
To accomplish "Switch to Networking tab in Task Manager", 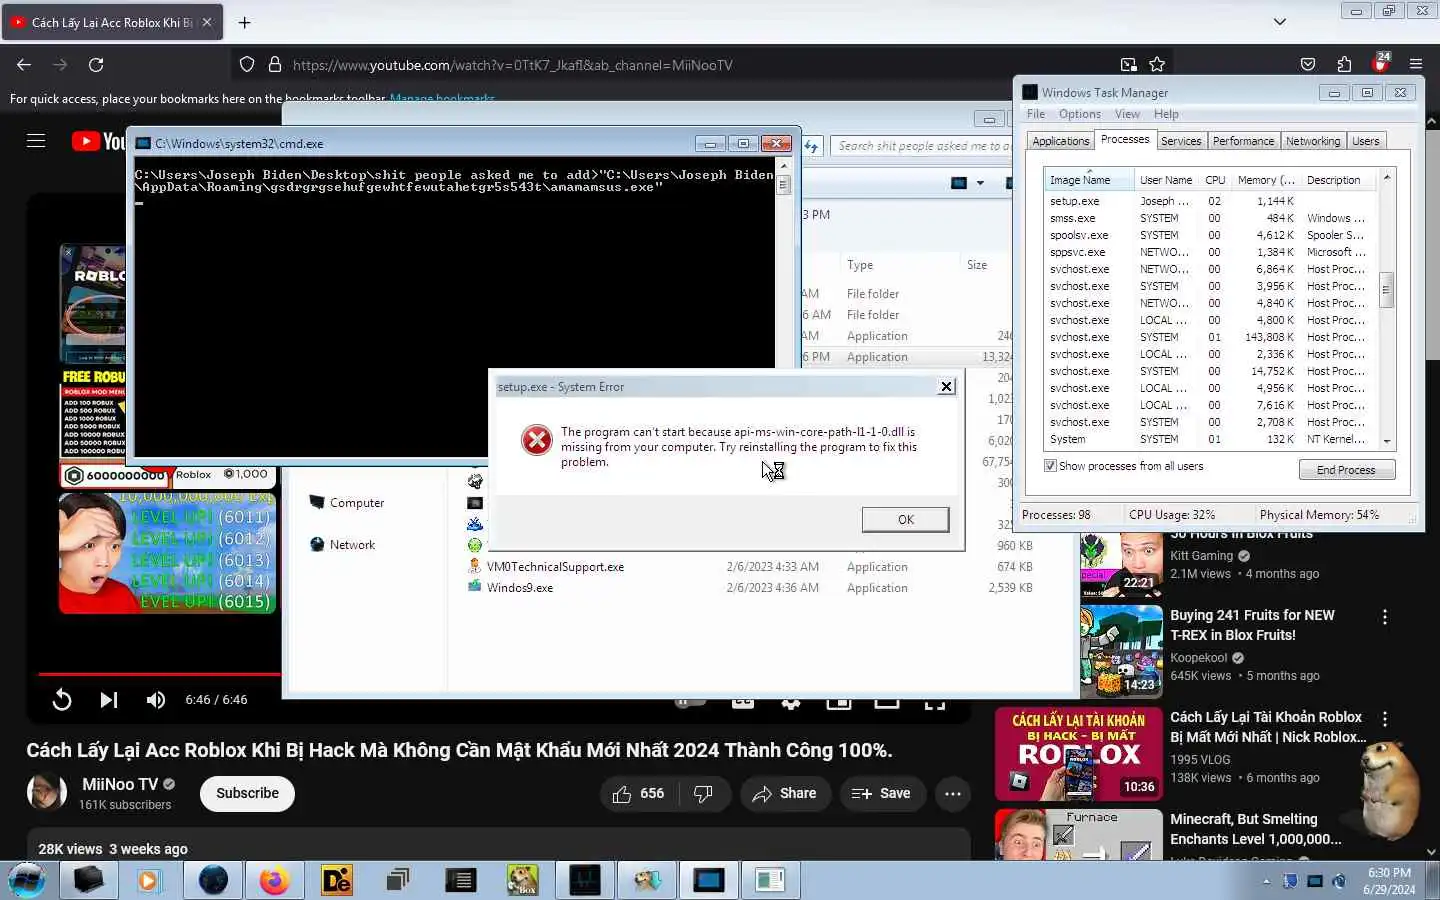I will (1313, 141).
